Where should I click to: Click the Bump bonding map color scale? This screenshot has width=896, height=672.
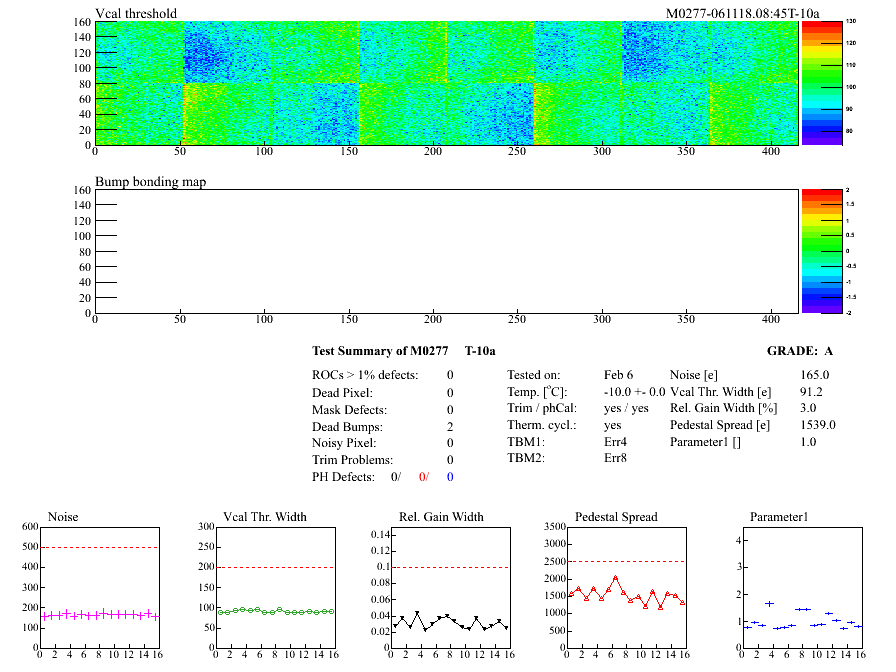click(x=820, y=250)
